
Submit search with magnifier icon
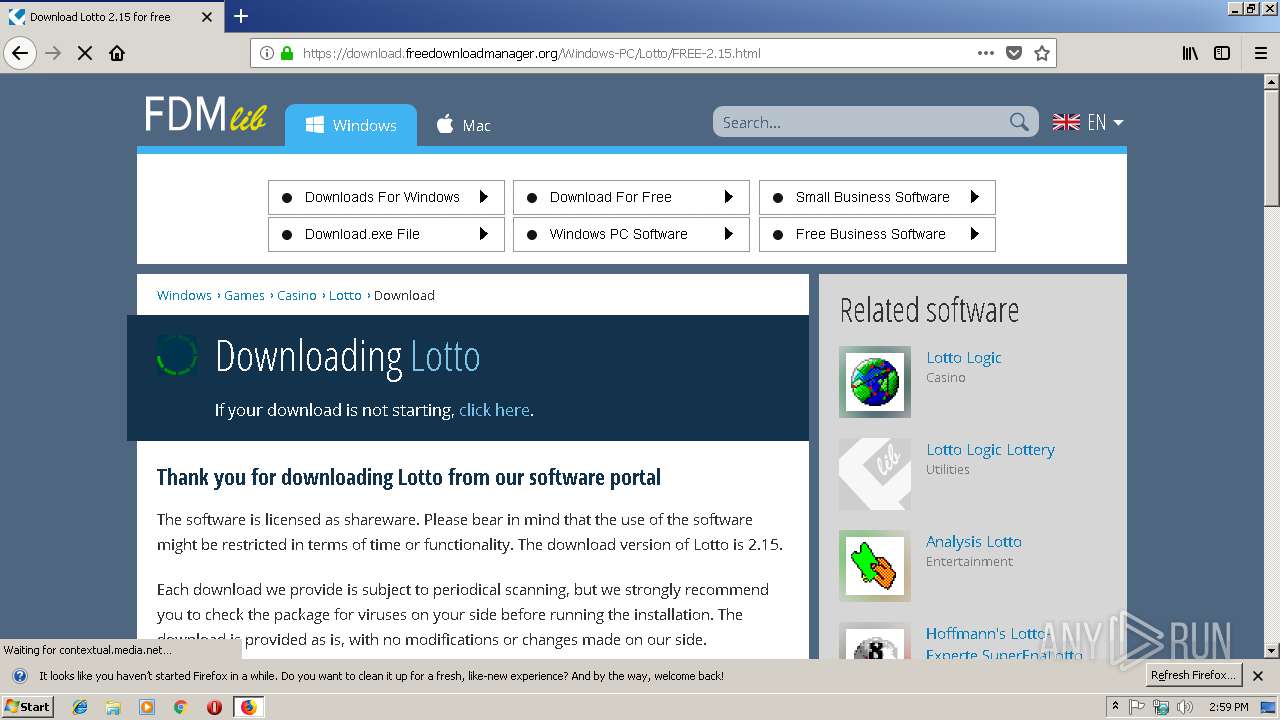pyautogui.click(x=1019, y=122)
